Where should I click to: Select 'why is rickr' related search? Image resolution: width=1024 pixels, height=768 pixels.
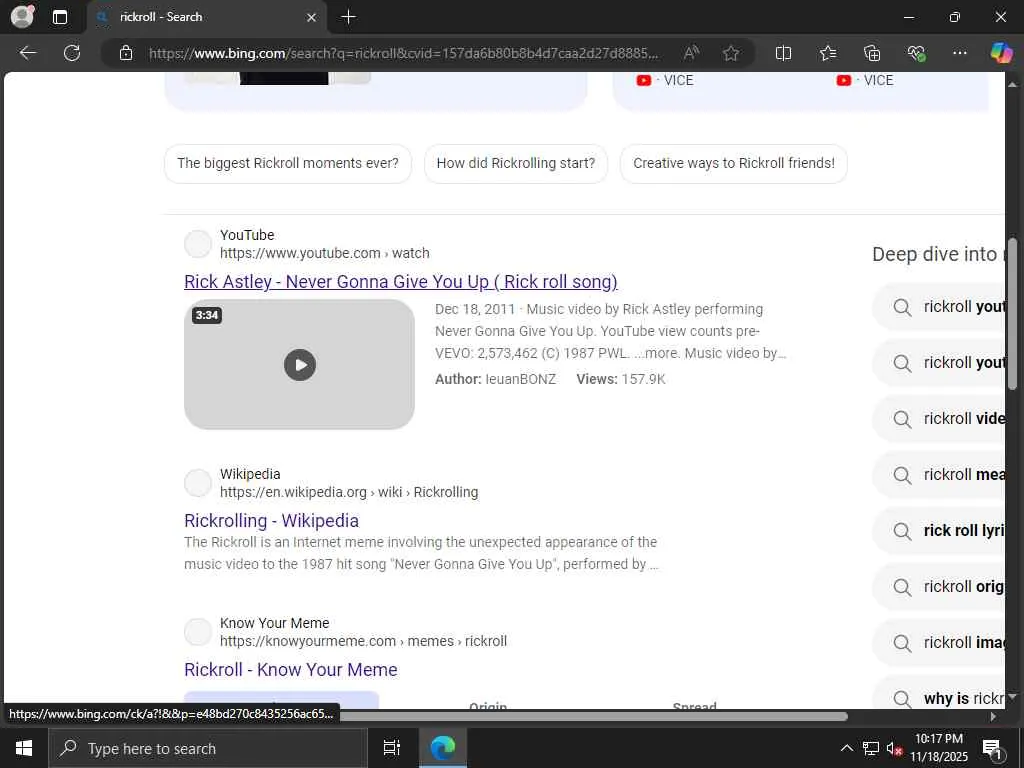(x=939, y=694)
